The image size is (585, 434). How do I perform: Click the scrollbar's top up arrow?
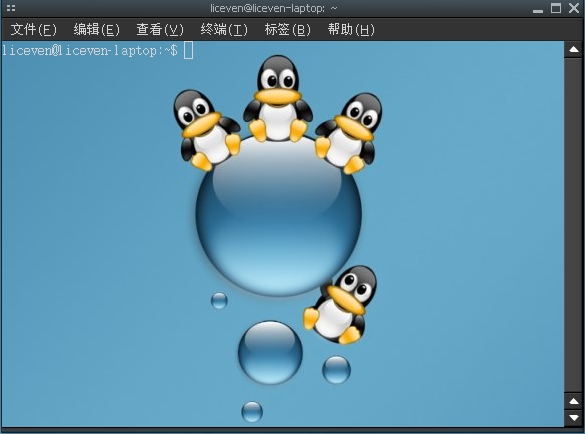[574, 50]
